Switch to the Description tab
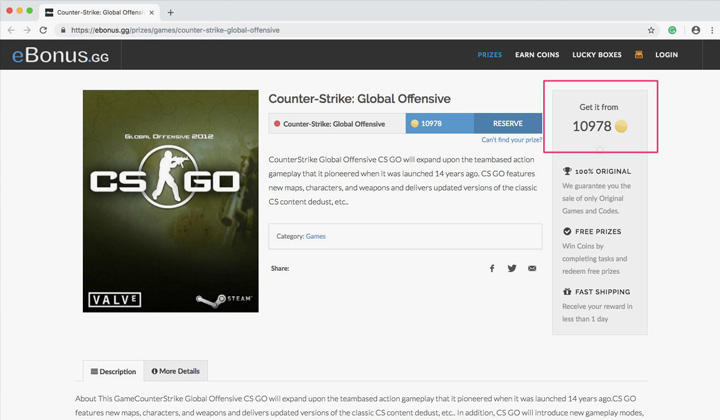720x420 pixels. (x=113, y=371)
